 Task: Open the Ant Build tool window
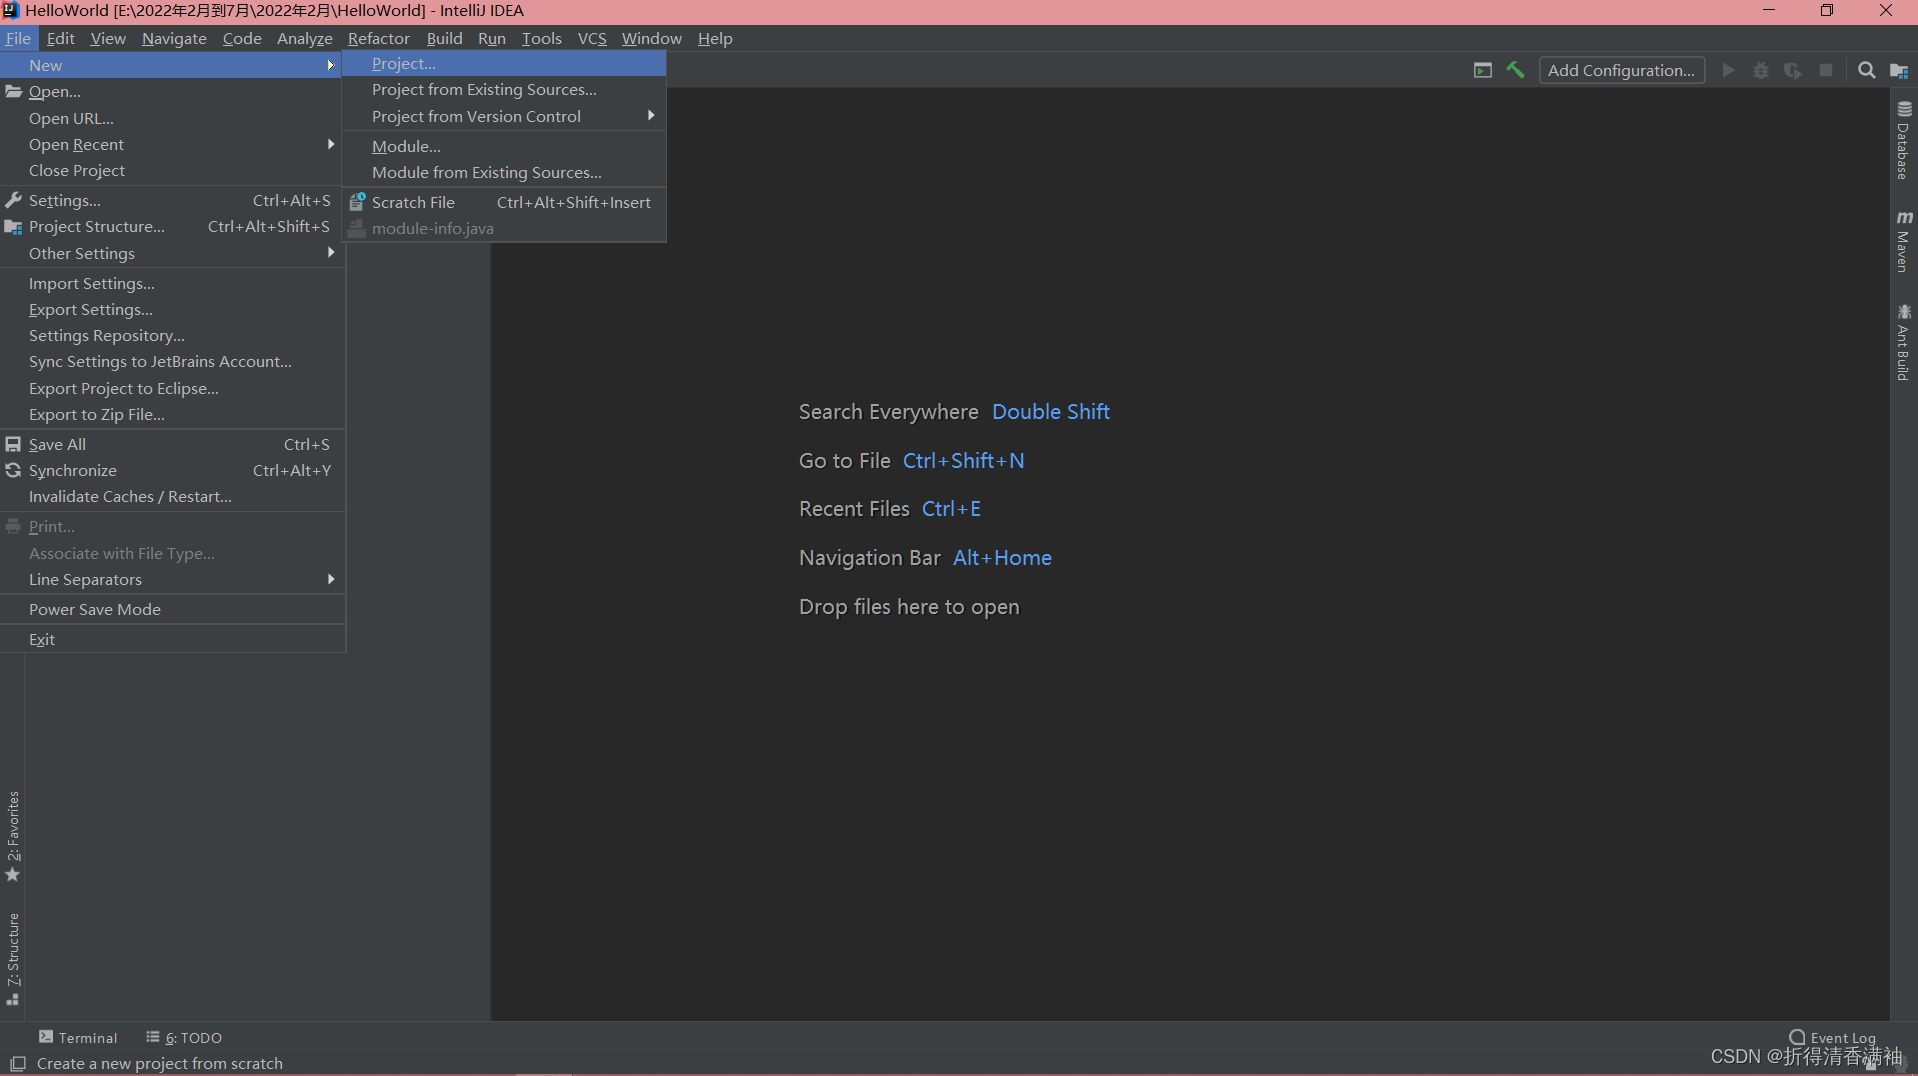1903,342
